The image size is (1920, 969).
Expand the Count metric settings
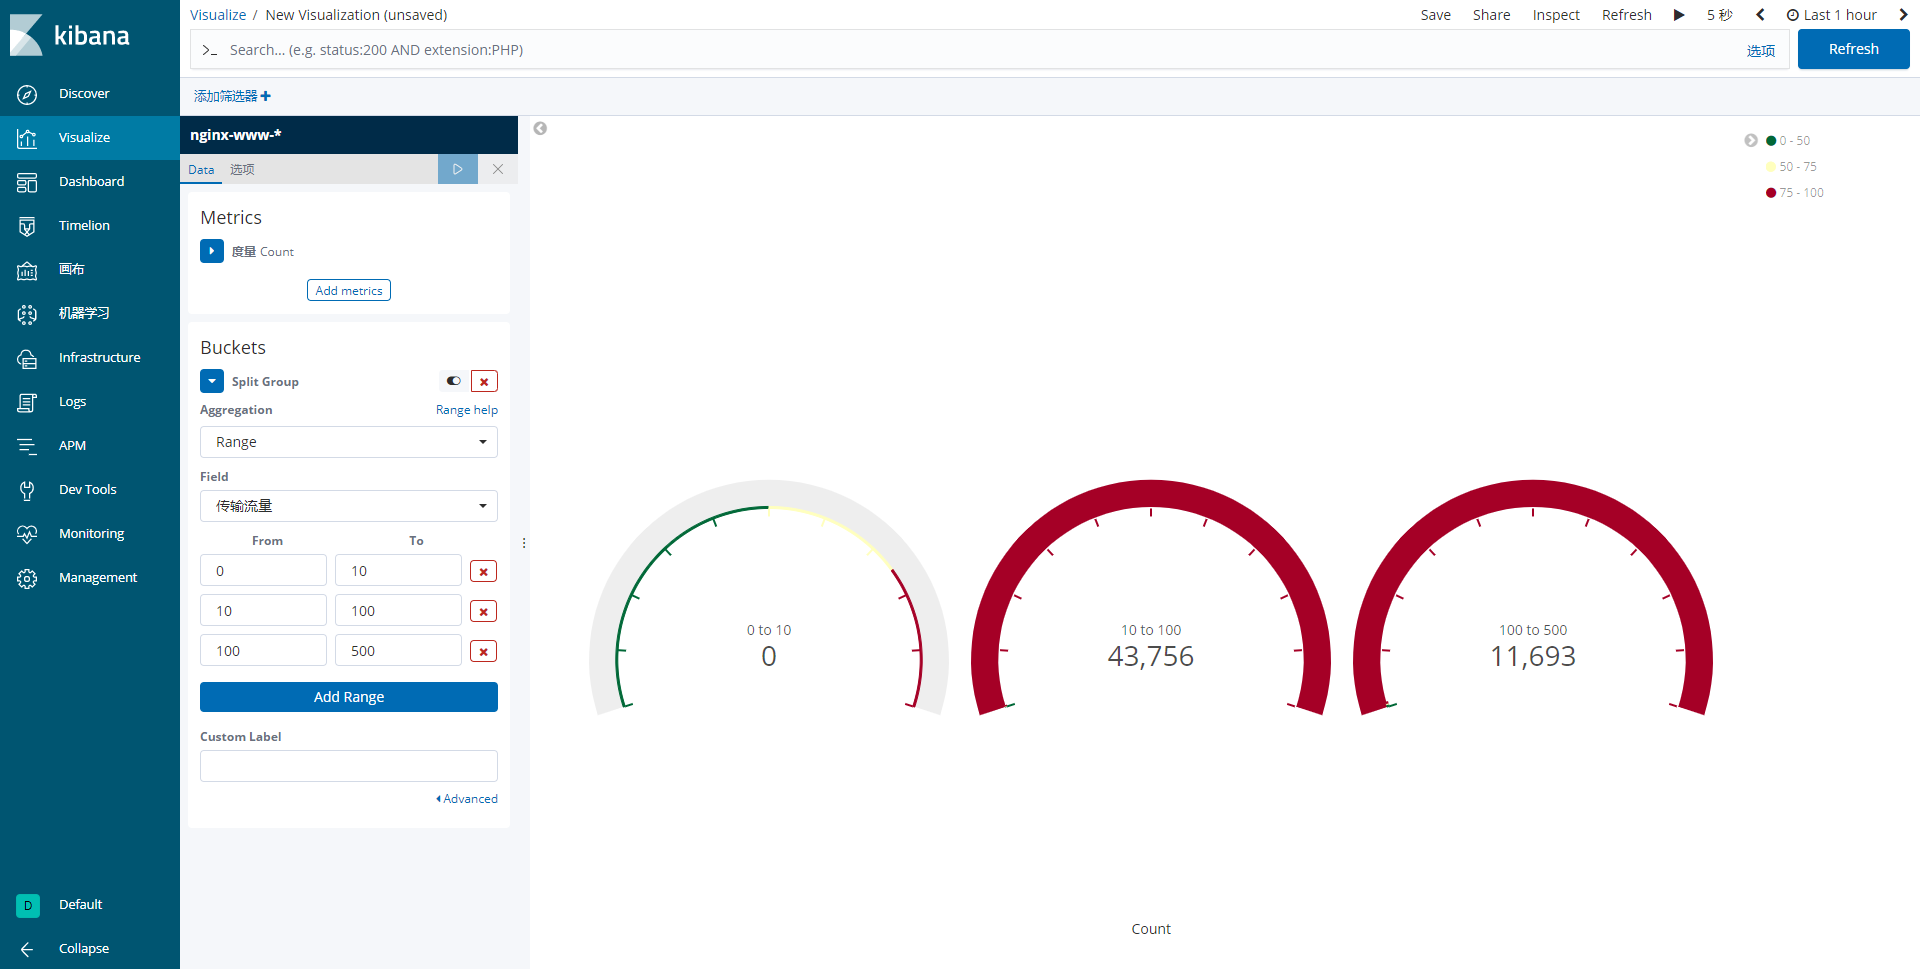[212, 251]
